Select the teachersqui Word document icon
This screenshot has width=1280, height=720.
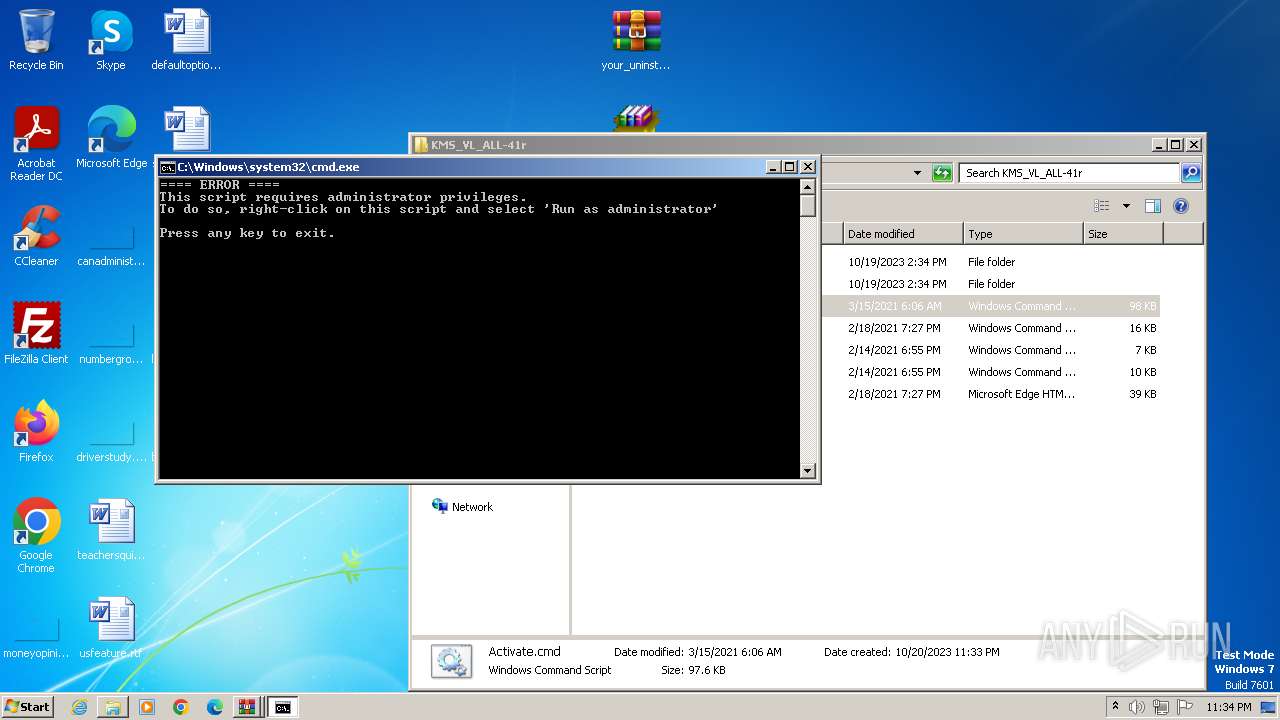111,530
